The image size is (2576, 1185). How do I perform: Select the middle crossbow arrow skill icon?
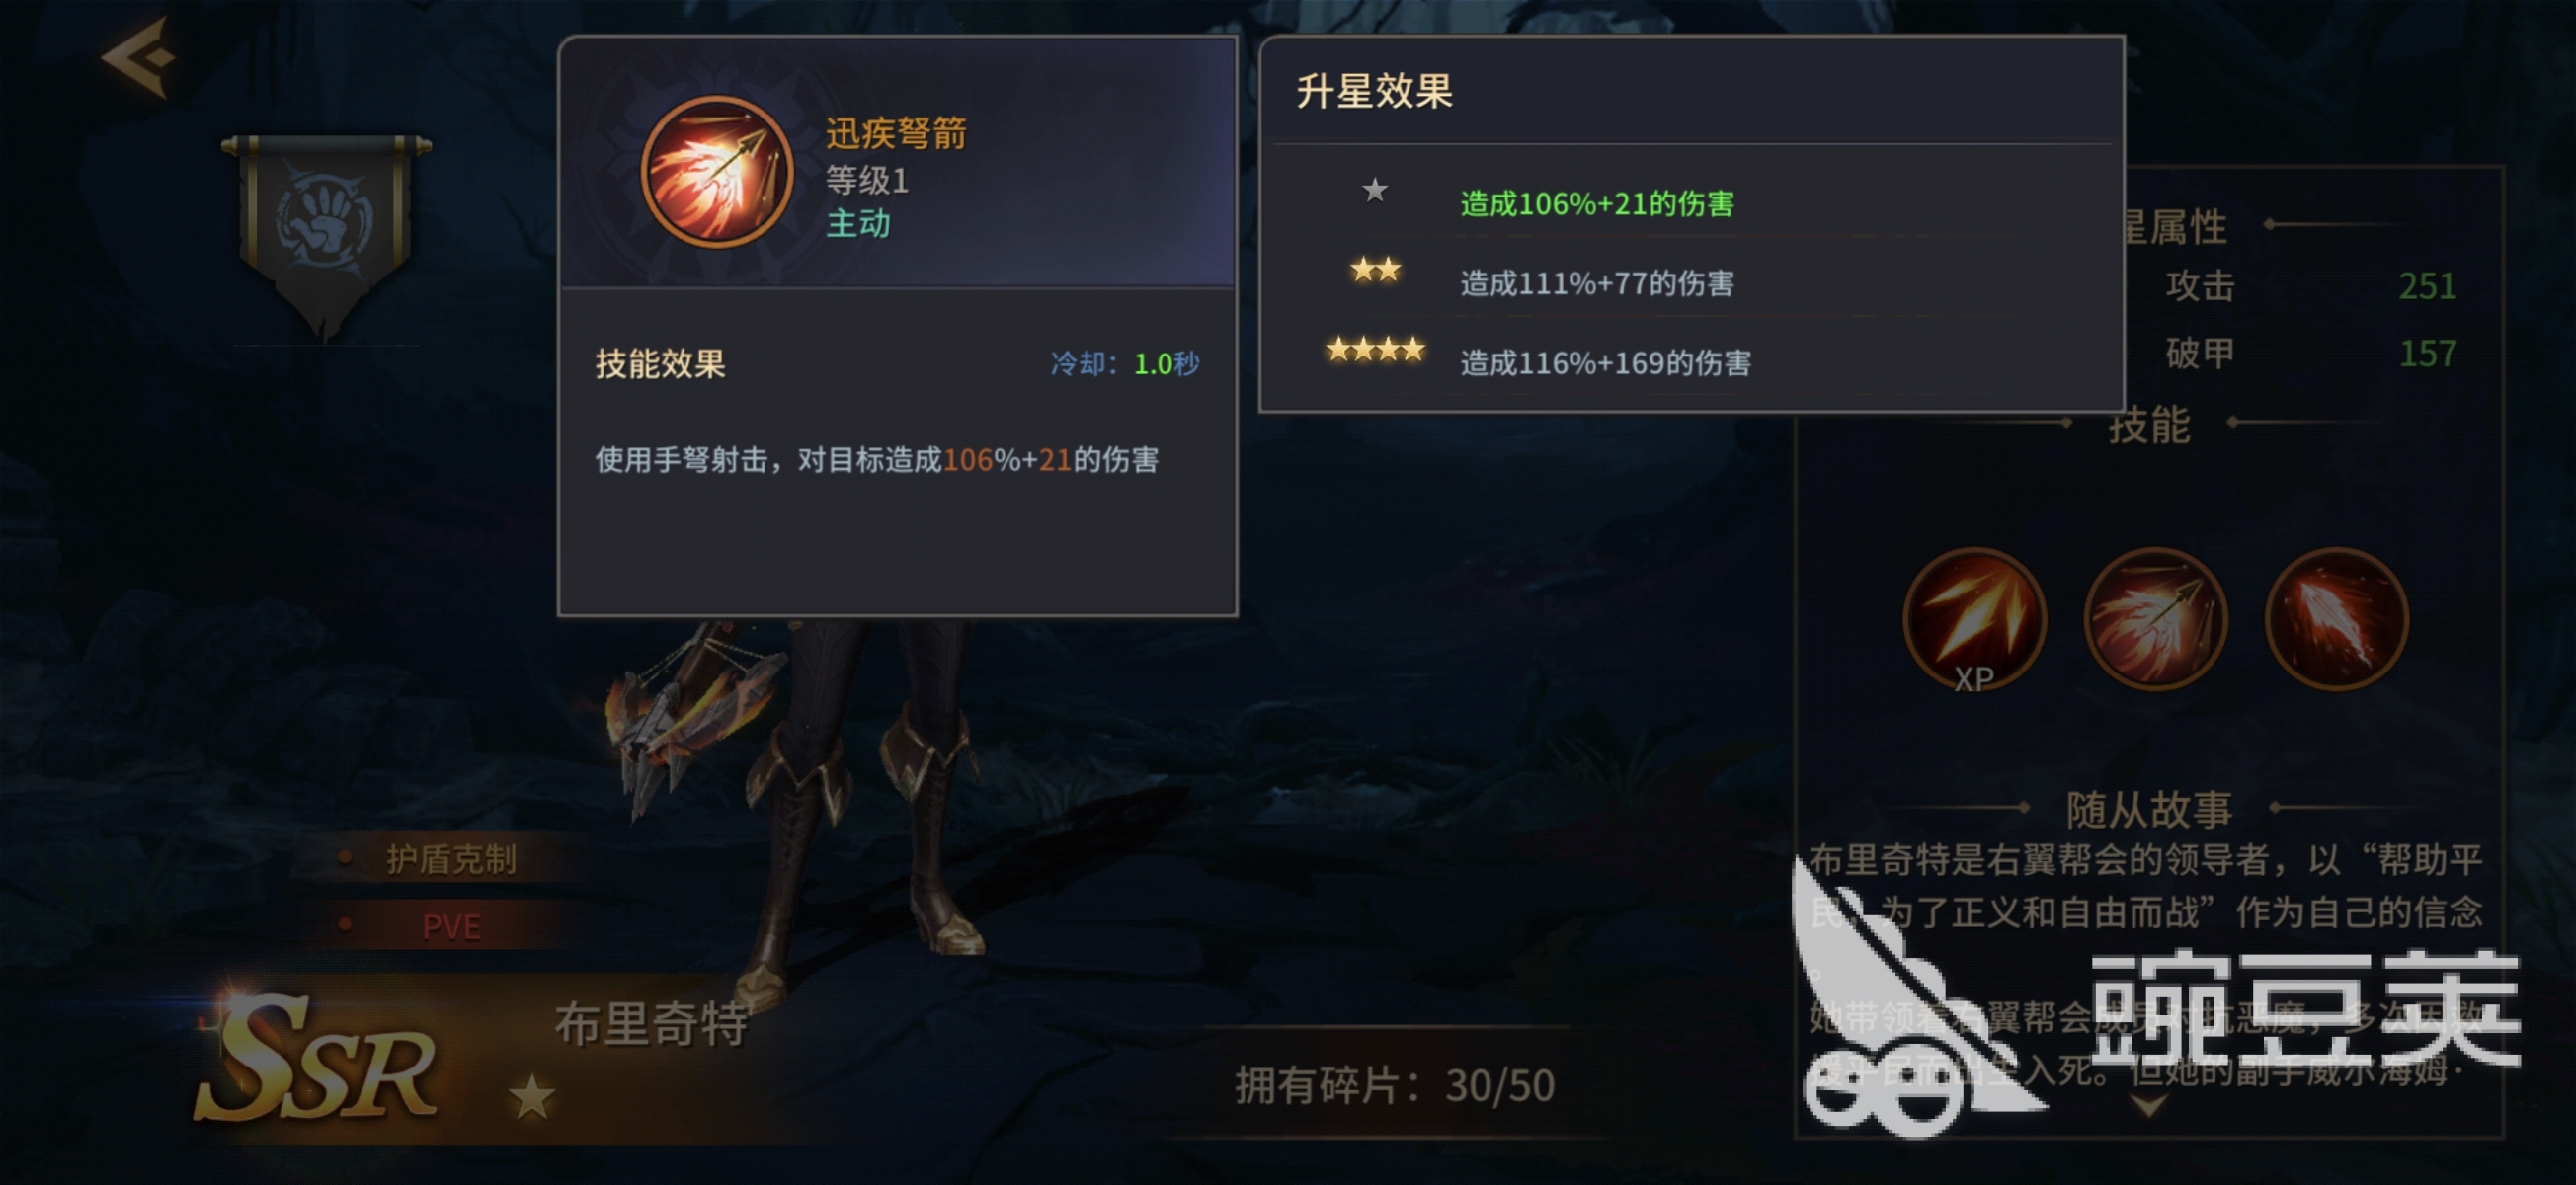pos(2155,619)
